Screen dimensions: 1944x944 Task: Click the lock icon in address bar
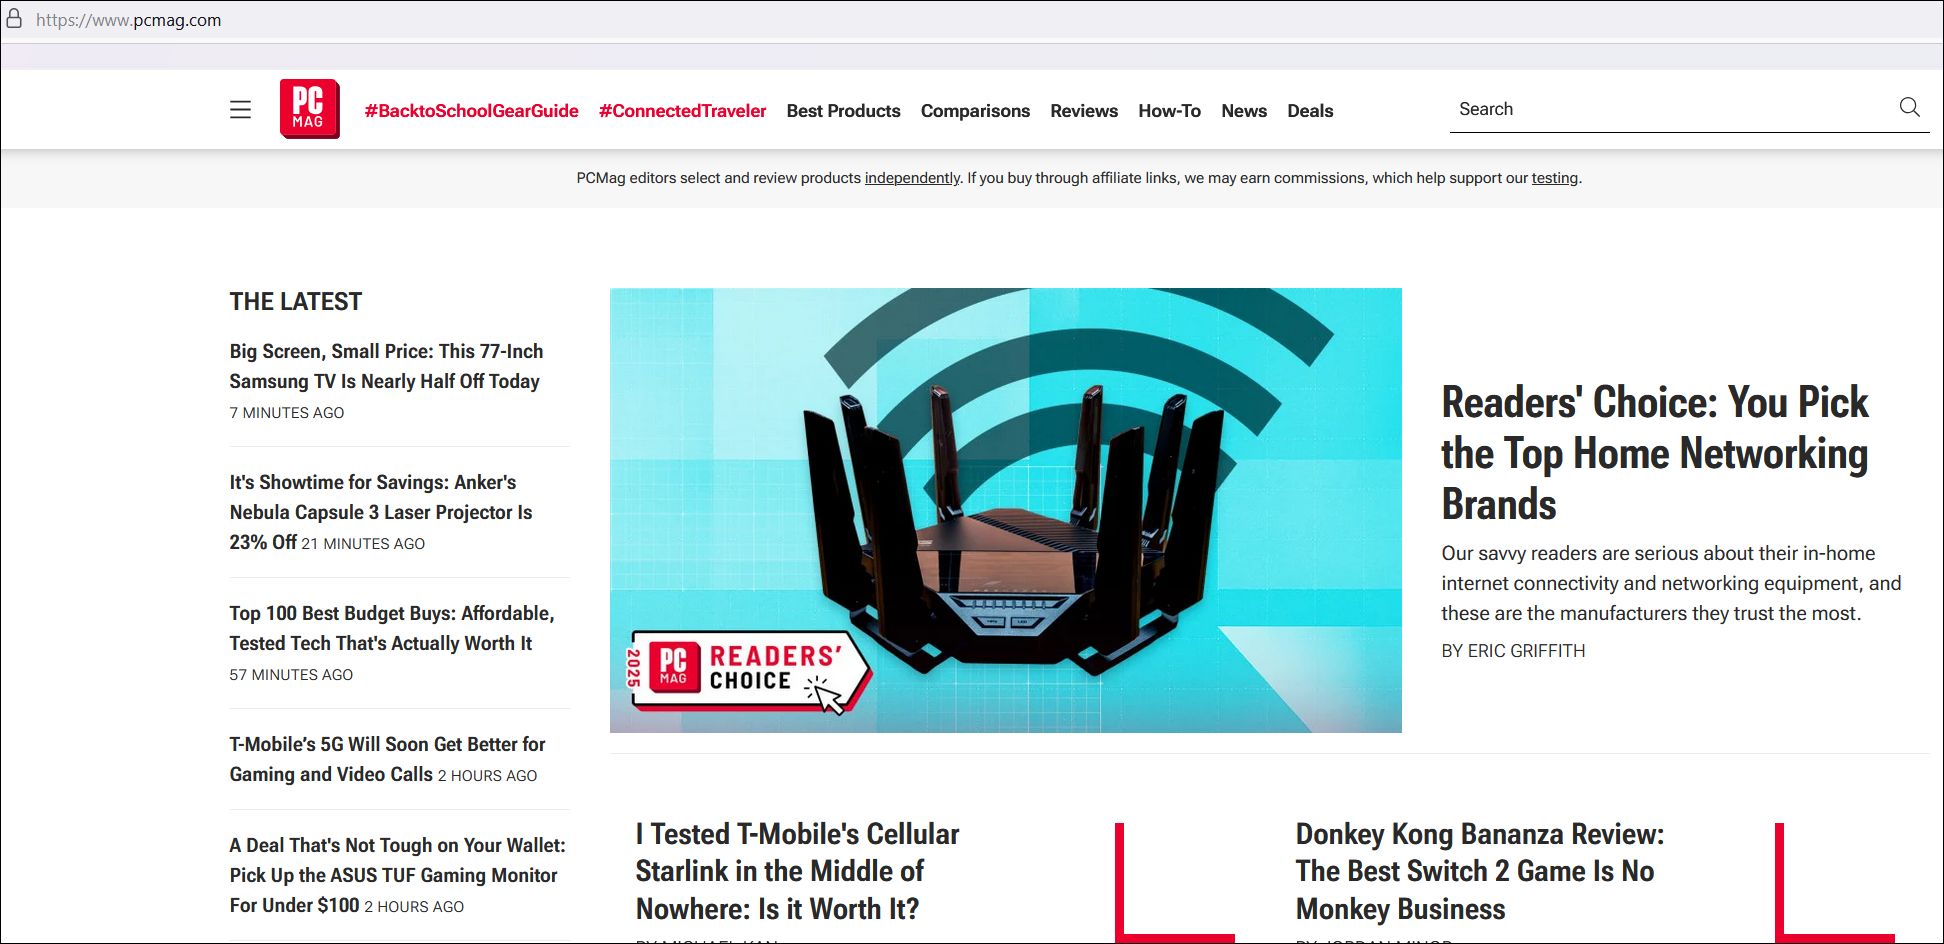pos(14,19)
